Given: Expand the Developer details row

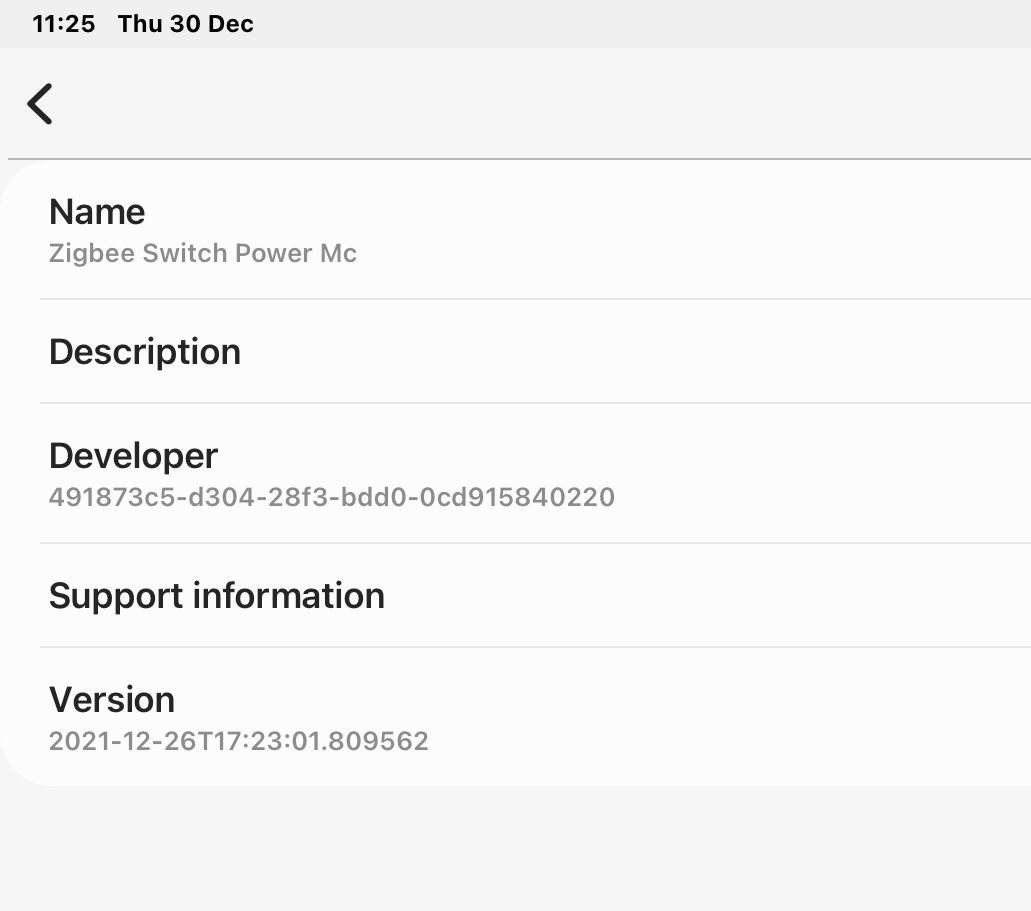Looking at the screenshot, I should pos(133,455).
